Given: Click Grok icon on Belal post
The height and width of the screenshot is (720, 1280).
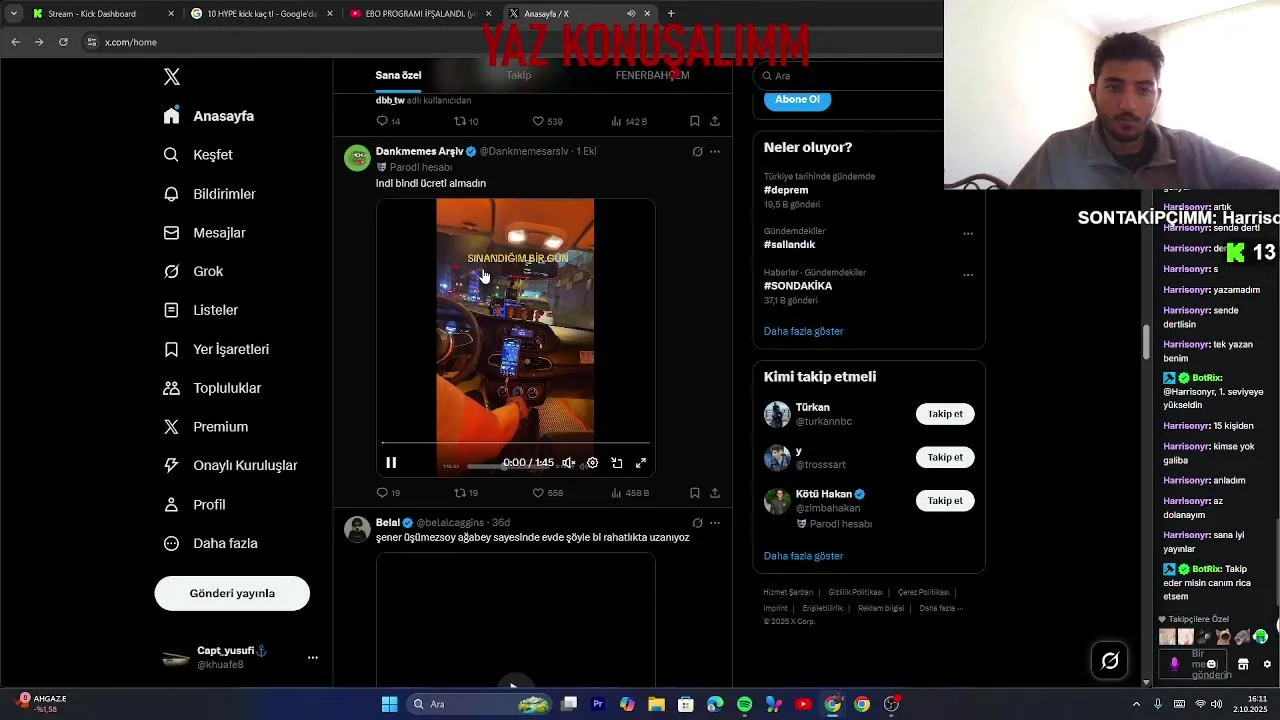Looking at the screenshot, I should pyautogui.click(x=697, y=523).
